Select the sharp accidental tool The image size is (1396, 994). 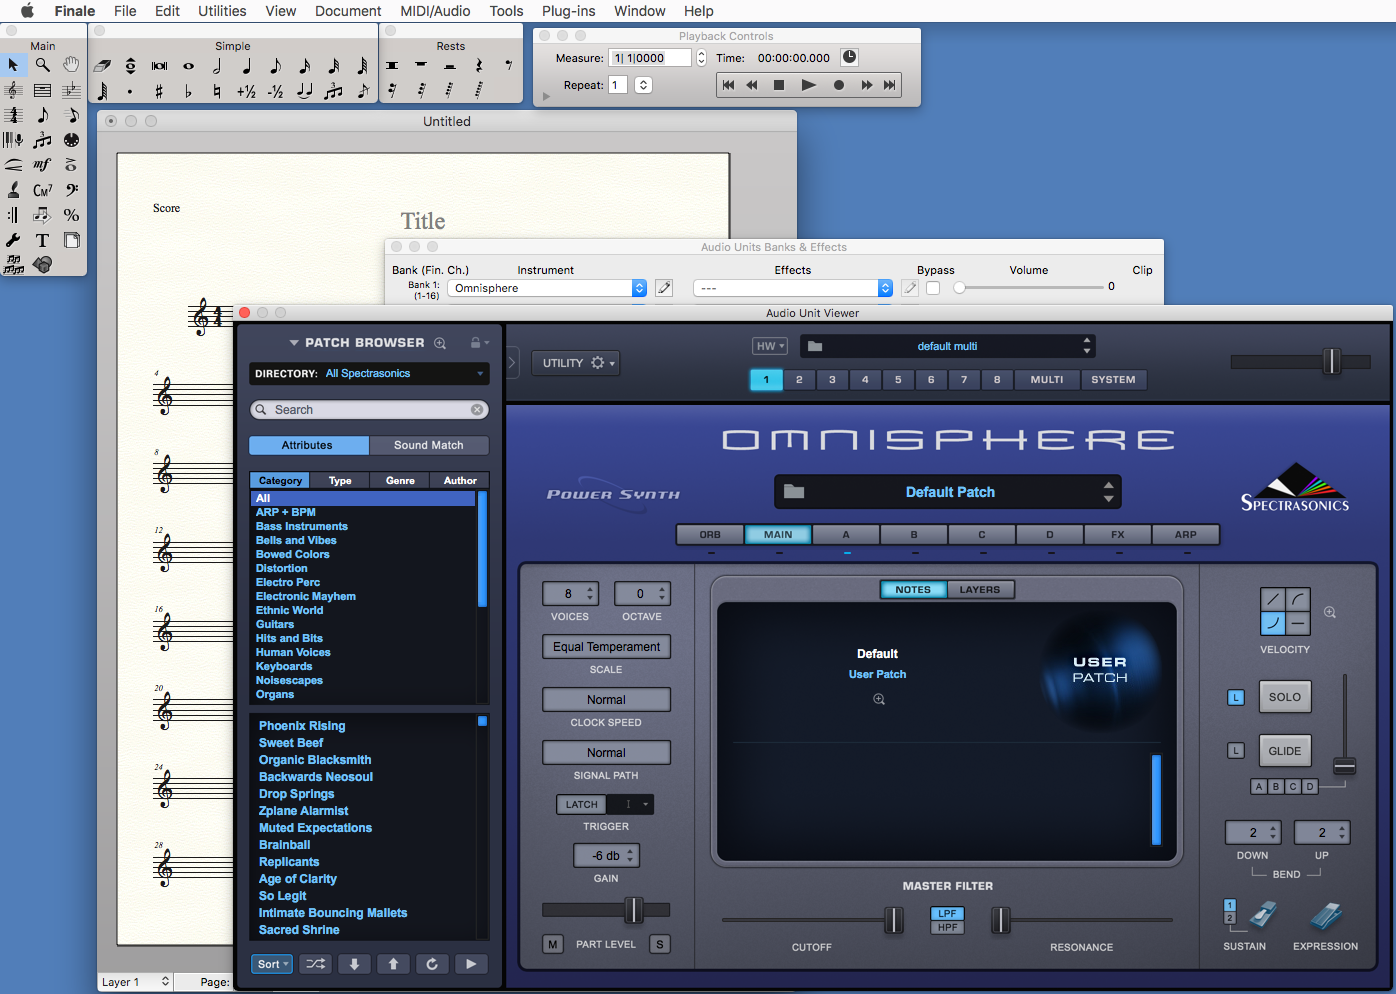pyautogui.click(x=159, y=92)
